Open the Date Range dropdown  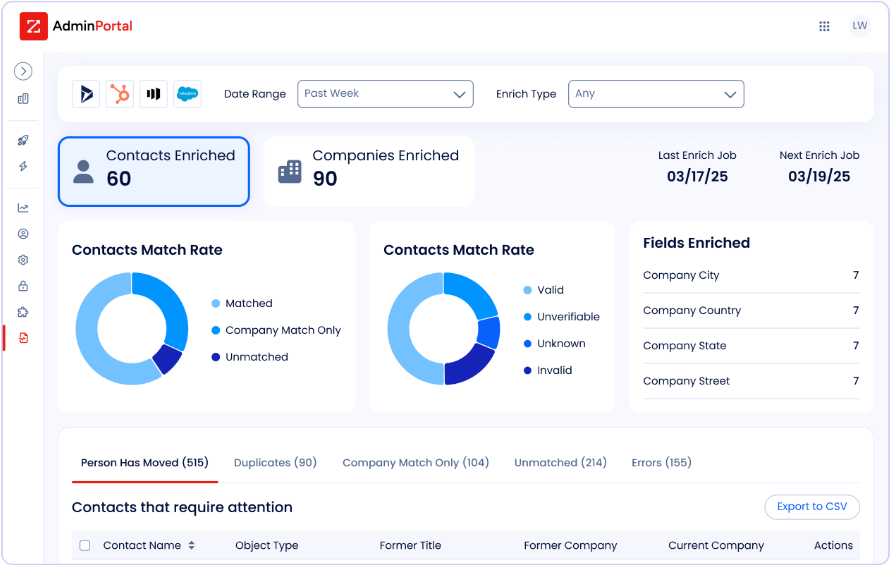click(x=386, y=94)
